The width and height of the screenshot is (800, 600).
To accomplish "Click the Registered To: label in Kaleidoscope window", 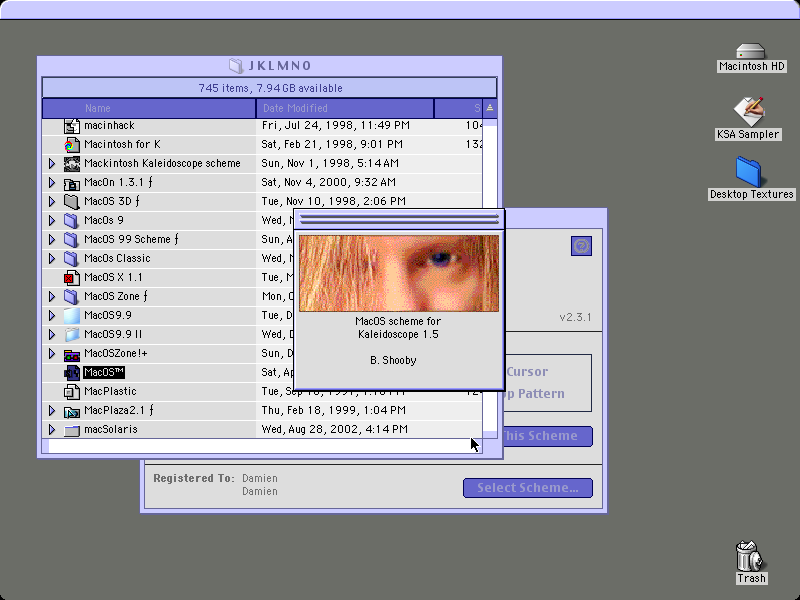I will click(x=194, y=478).
